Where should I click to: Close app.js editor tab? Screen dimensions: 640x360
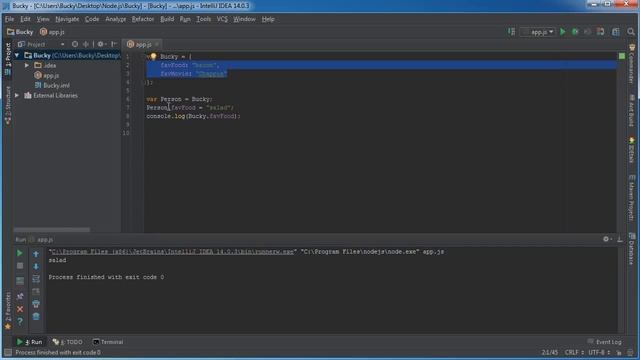tap(157, 44)
